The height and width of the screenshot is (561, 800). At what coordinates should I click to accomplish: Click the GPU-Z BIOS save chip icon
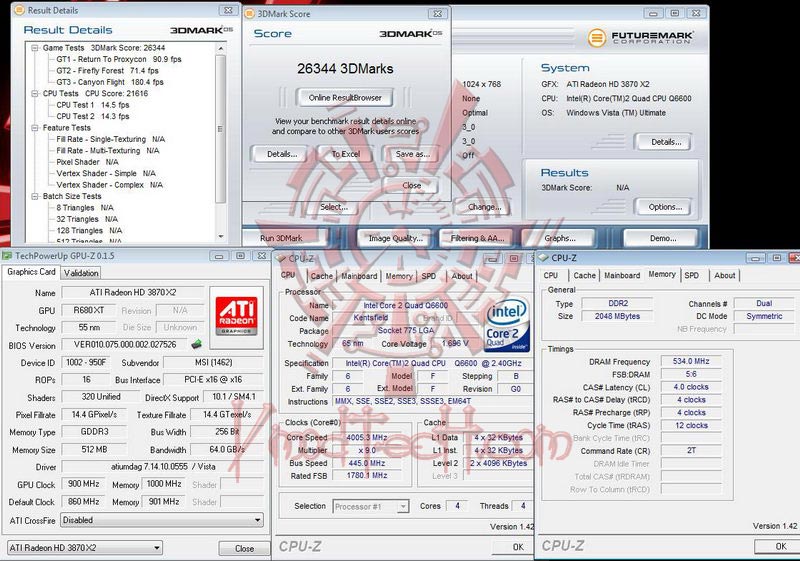196,344
